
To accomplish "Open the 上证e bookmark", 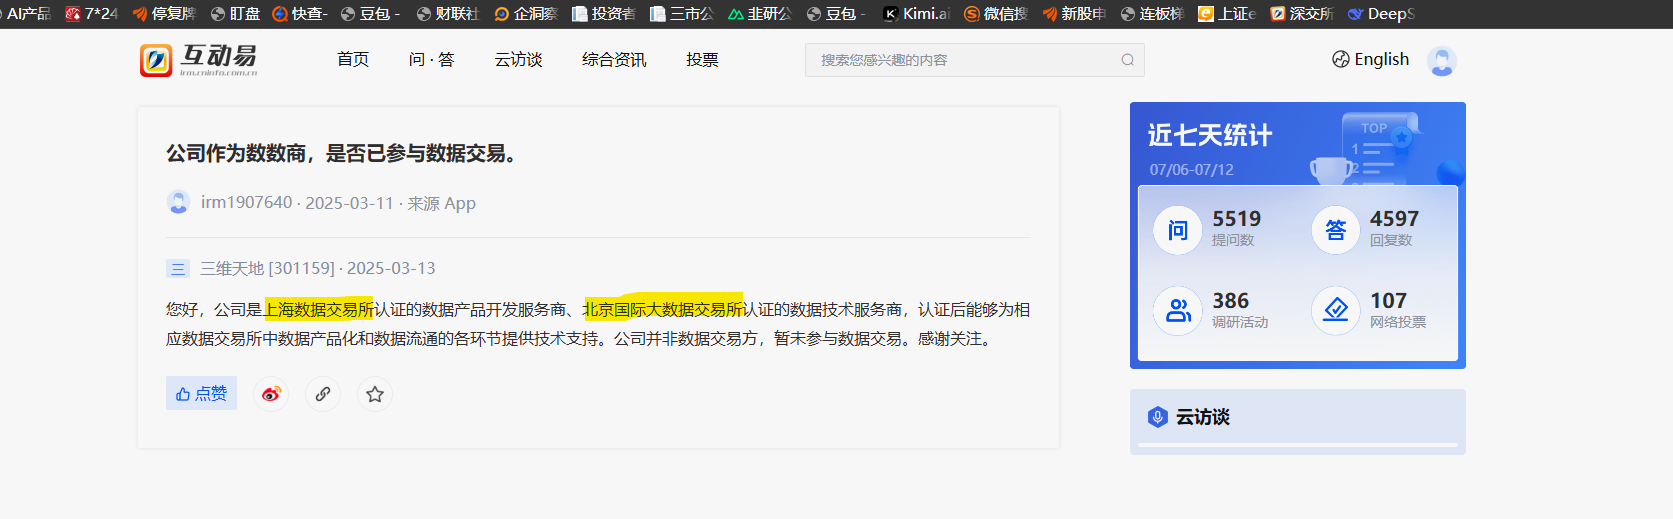I will [1227, 14].
